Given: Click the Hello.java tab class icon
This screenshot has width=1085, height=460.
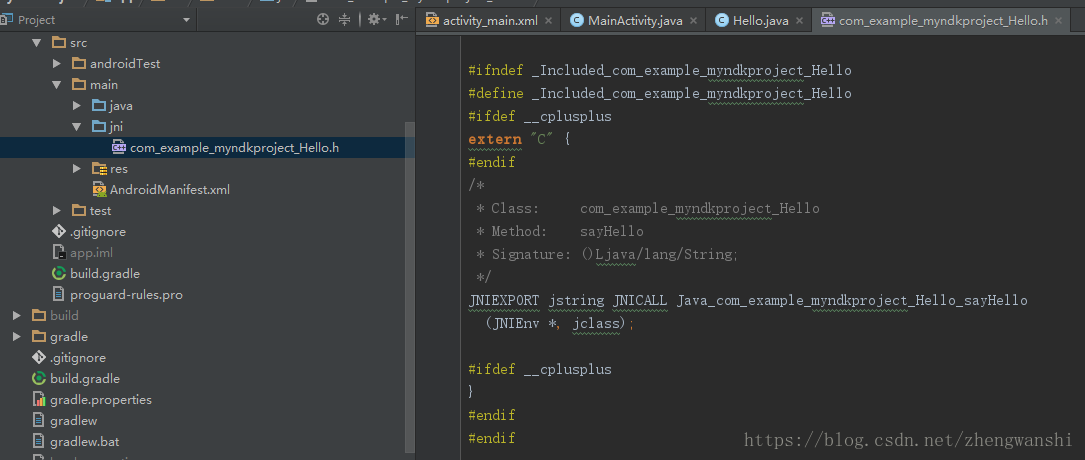Looking at the screenshot, I should [x=722, y=21].
